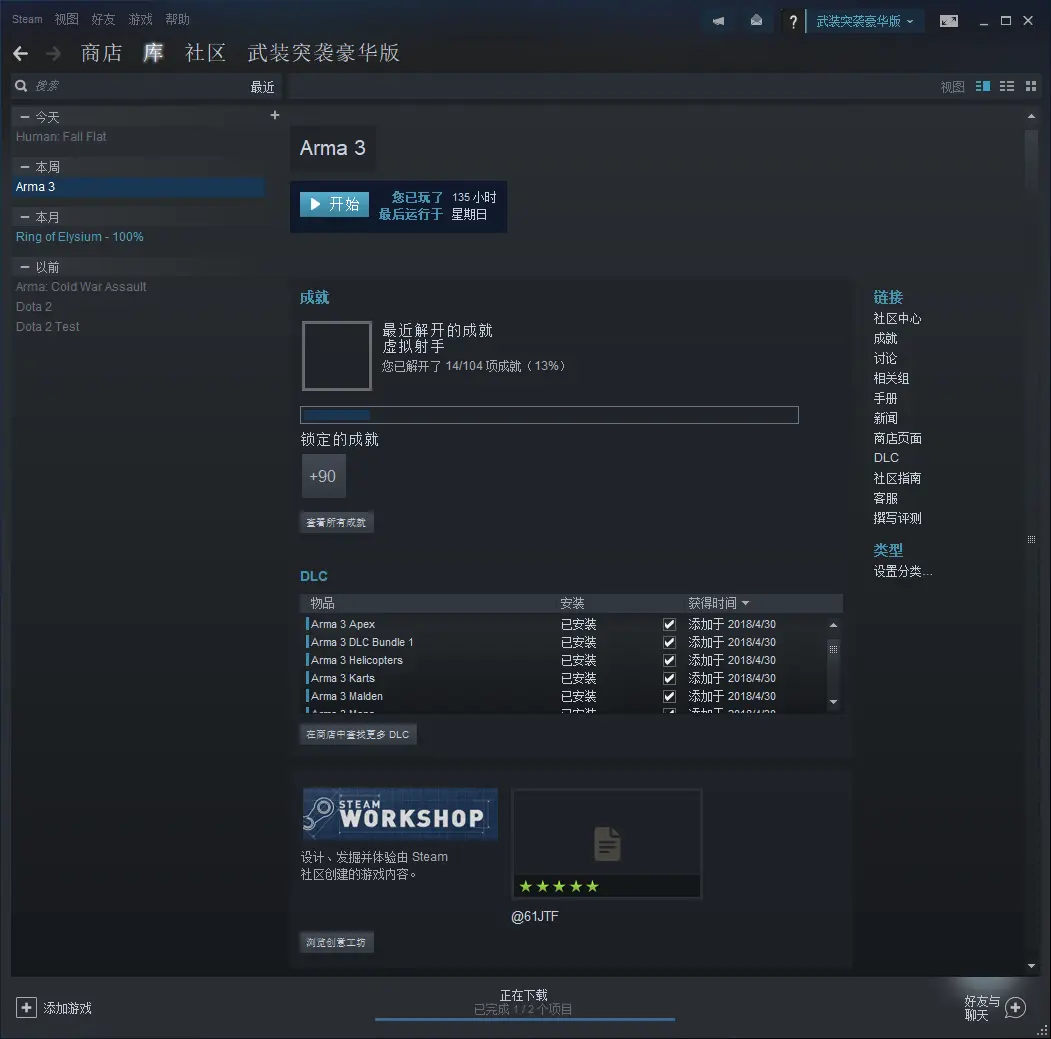Open the 好友 menu
The width and height of the screenshot is (1051, 1039).
click(x=103, y=19)
